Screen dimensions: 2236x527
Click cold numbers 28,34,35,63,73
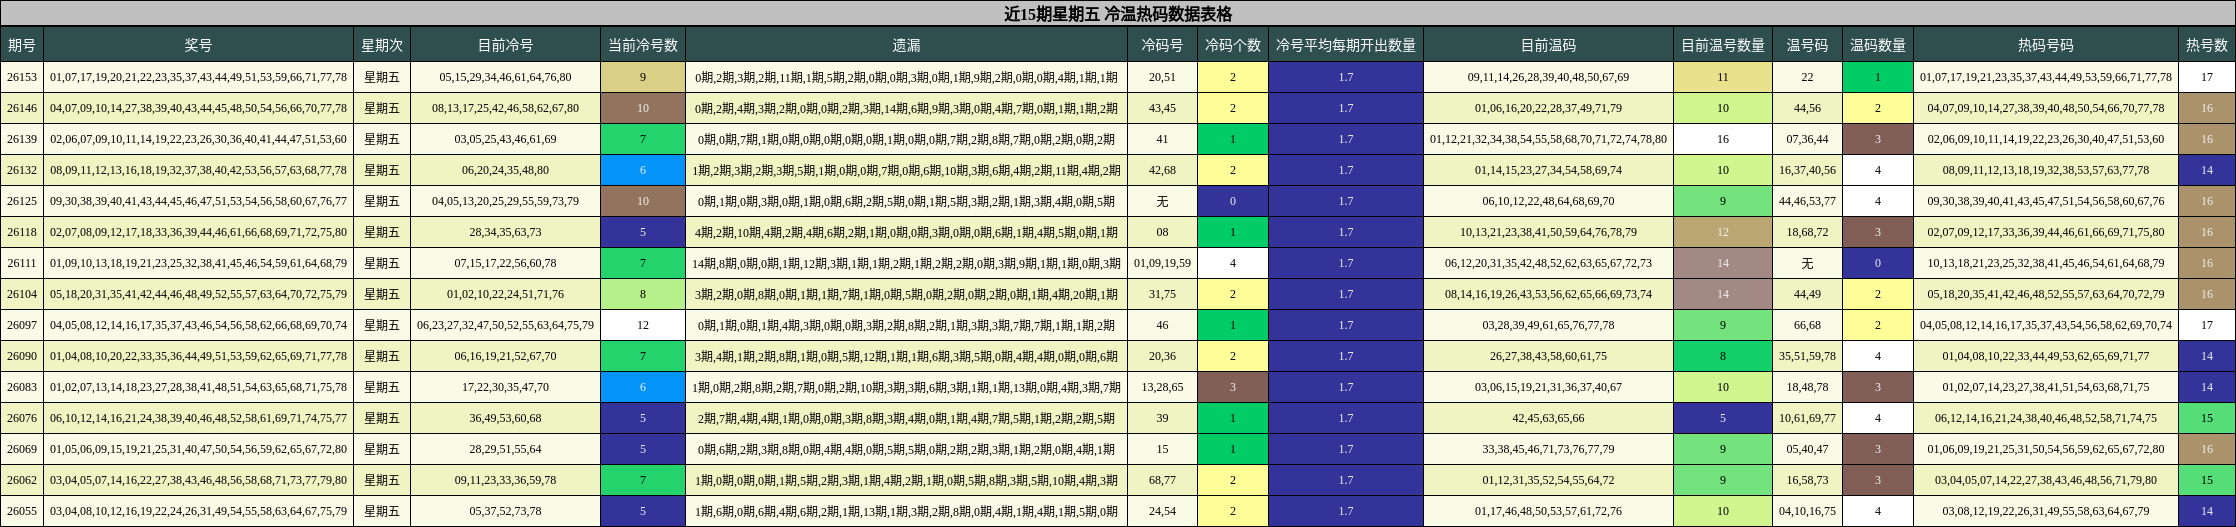505,232
